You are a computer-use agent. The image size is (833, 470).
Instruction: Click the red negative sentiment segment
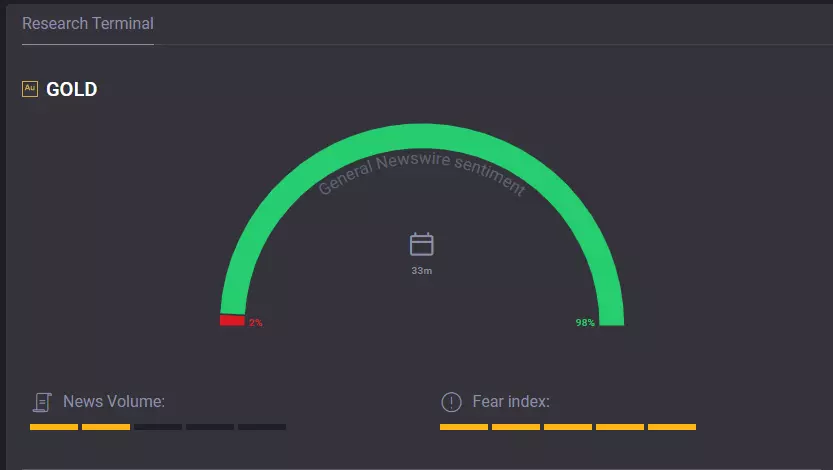[232, 320]
